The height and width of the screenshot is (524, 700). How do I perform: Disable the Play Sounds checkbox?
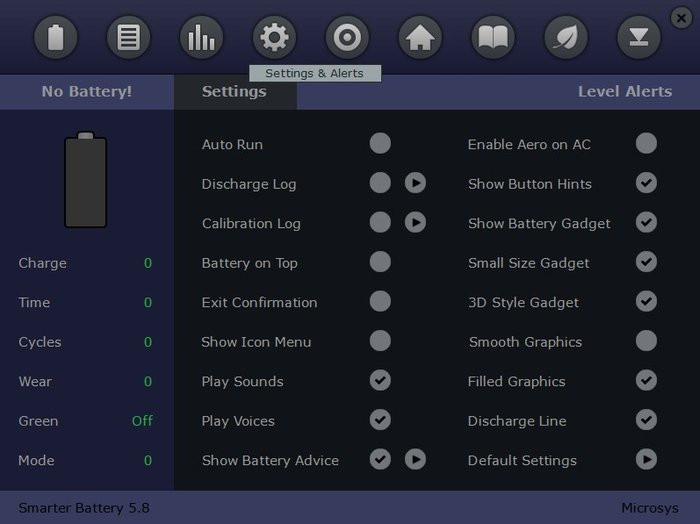(x=380, y=381)
